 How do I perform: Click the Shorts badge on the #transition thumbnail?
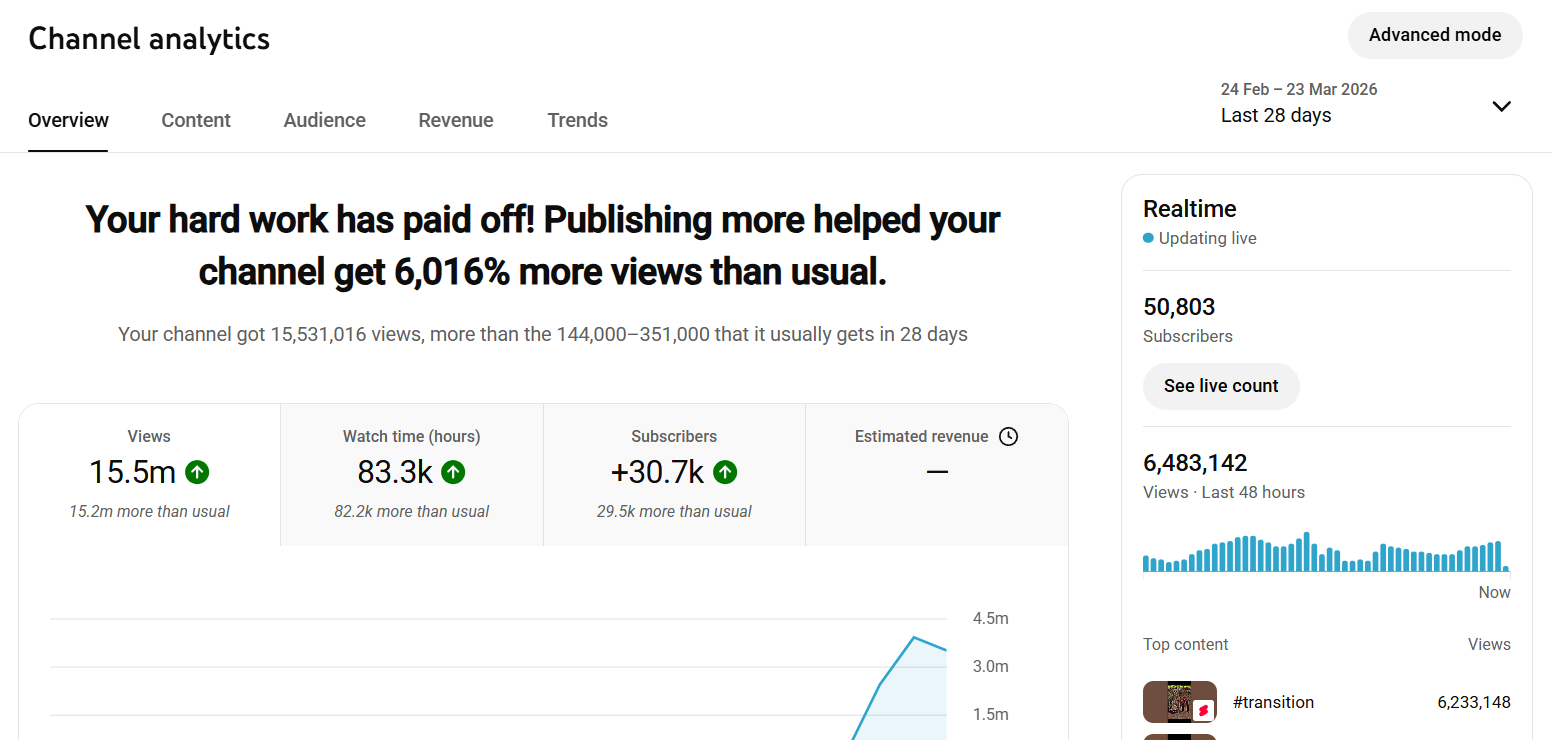[1204, 710]
